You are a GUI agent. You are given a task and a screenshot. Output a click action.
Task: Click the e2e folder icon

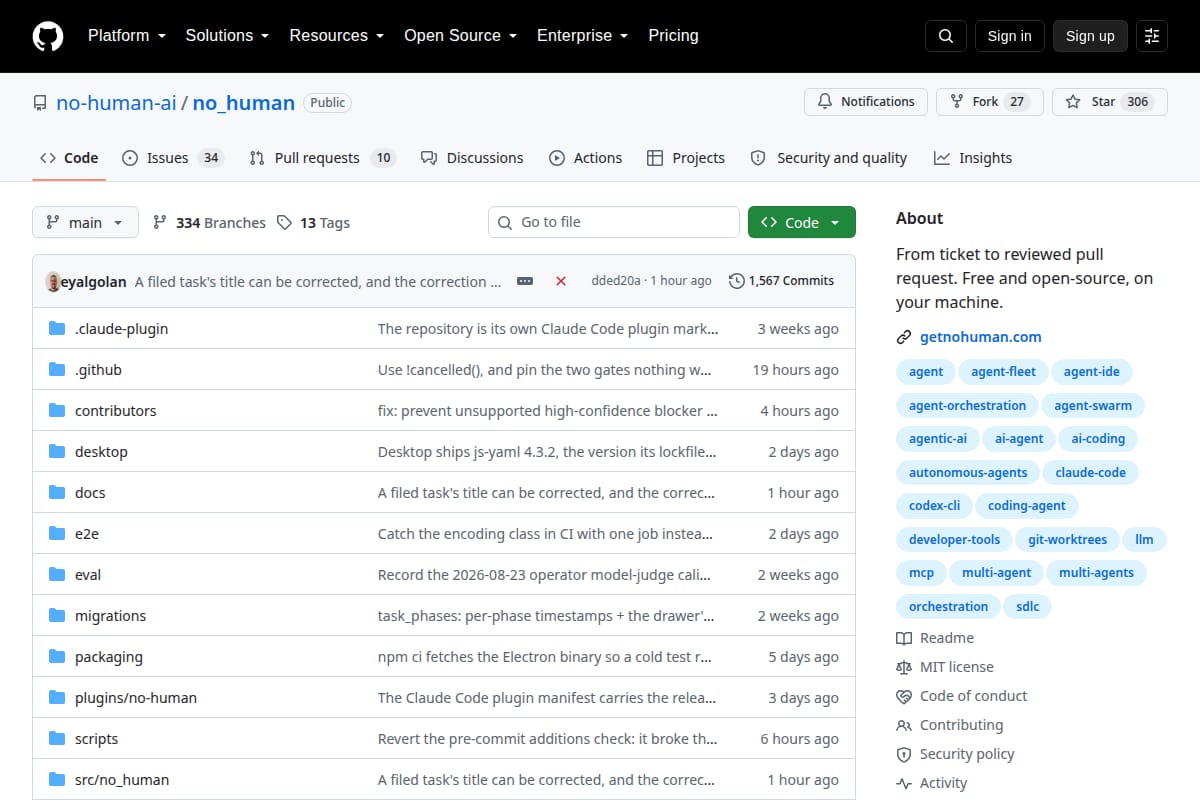[x=57, y=533]
